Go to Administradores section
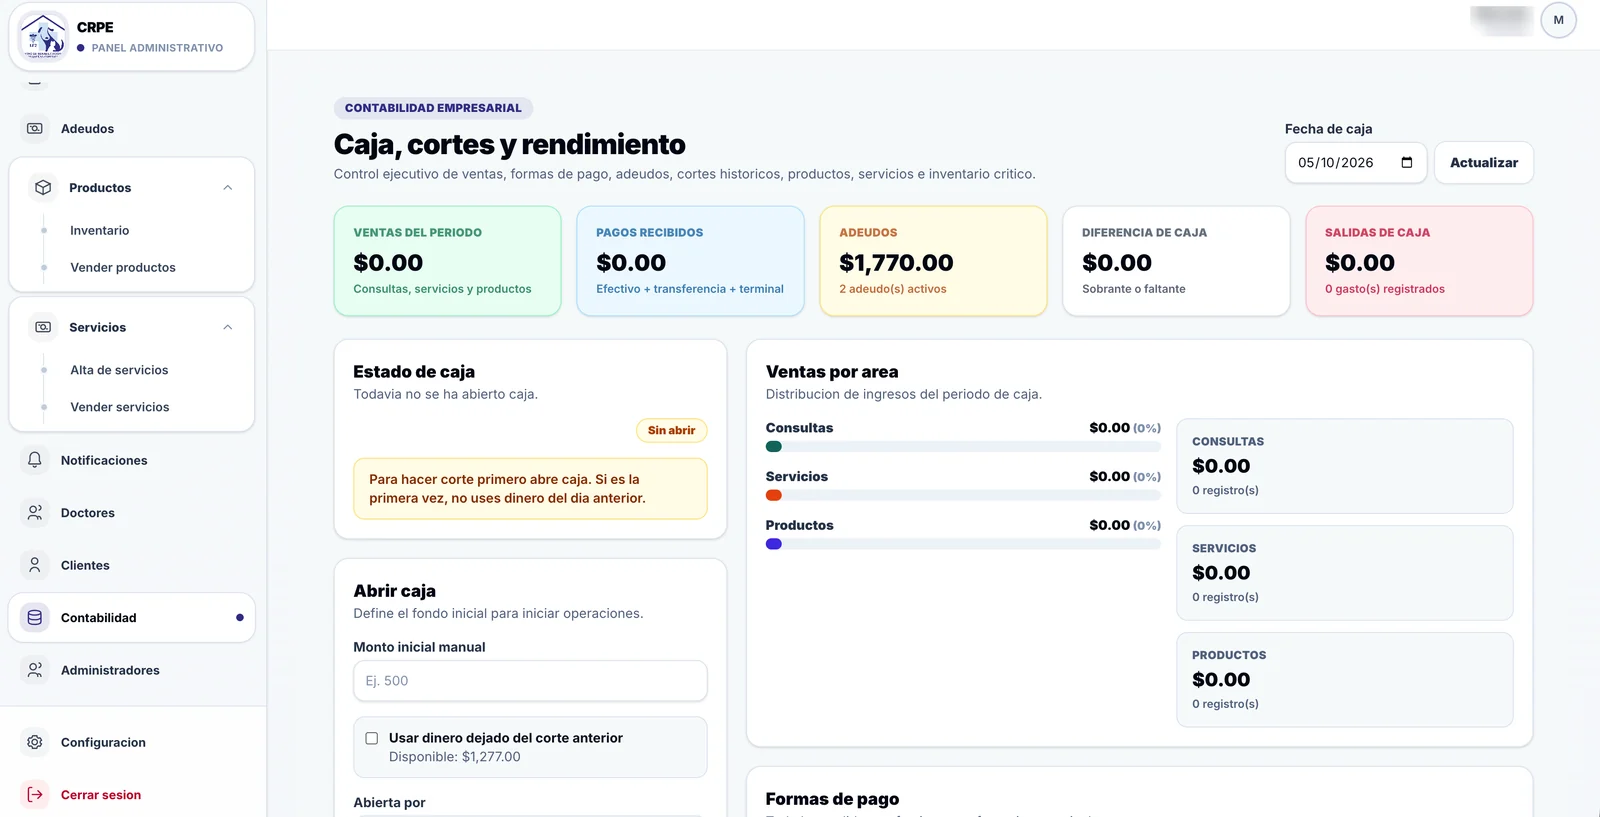 (x=132, y=670)
